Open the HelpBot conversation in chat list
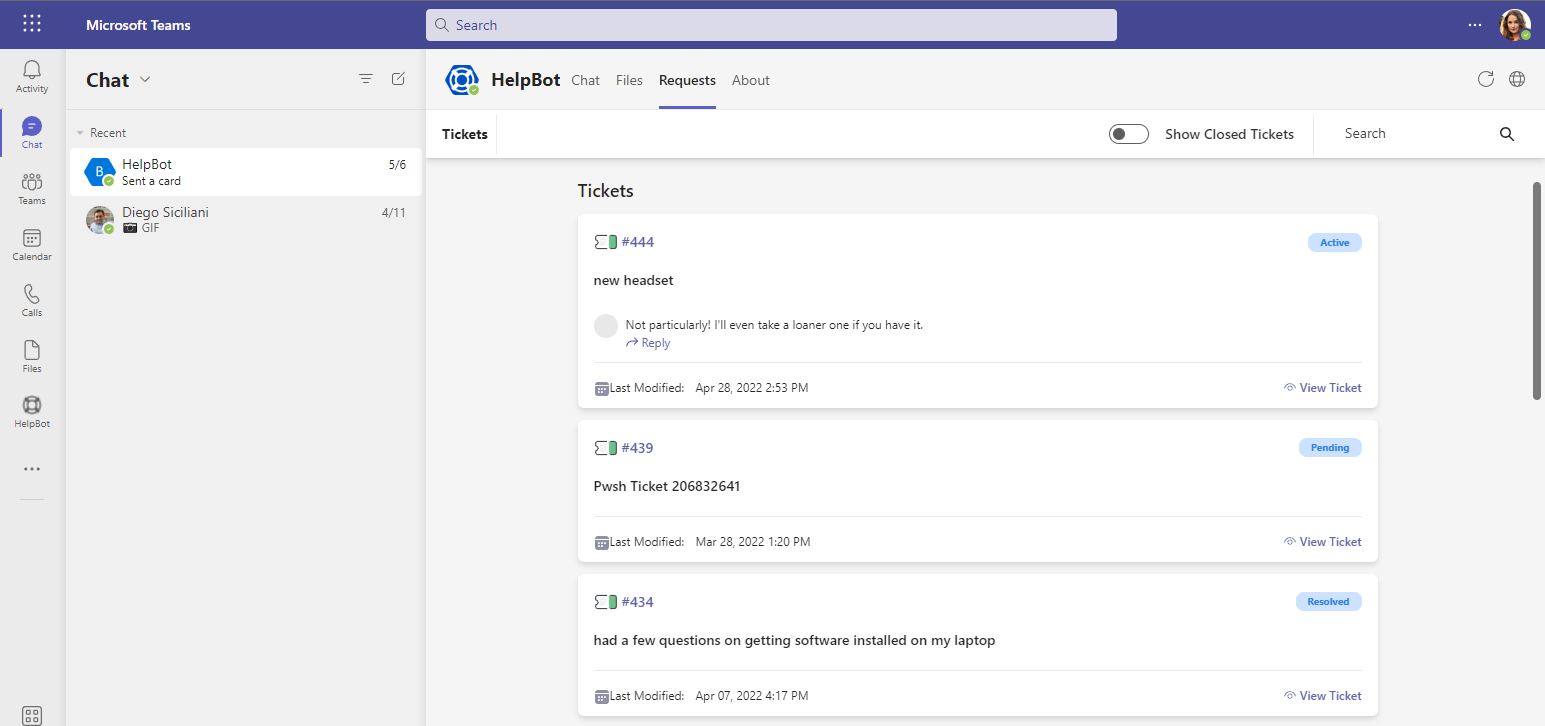 (245, 172)
